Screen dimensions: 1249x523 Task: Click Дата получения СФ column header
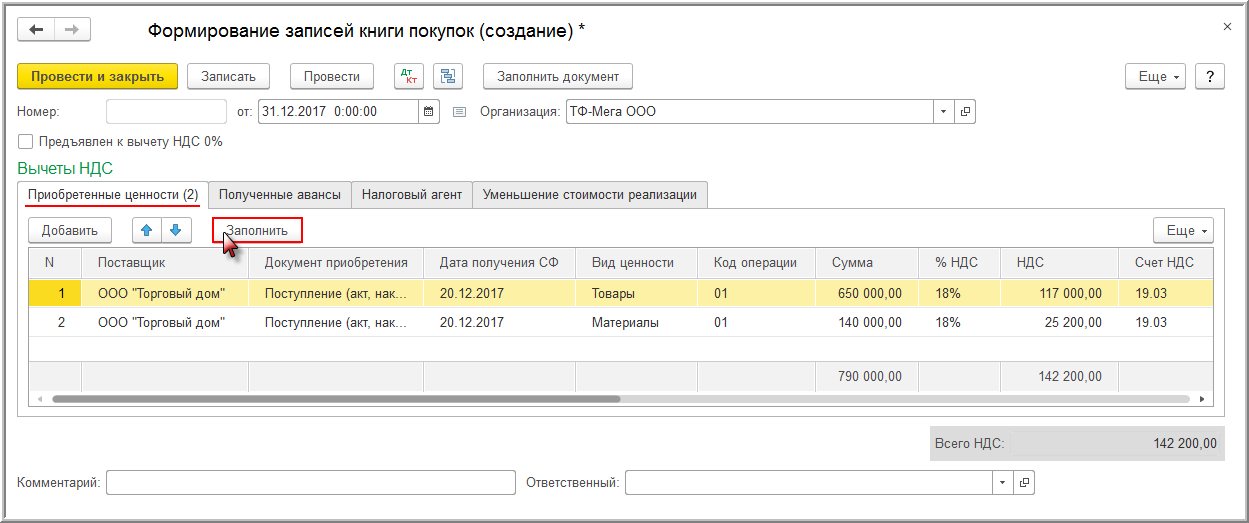500,263
